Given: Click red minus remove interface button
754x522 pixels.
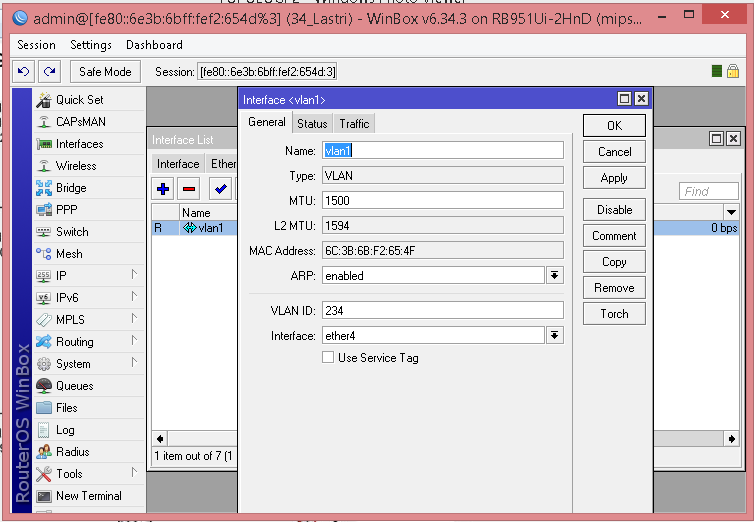Looking at the screenshot, I should click(x=189, y=189).
